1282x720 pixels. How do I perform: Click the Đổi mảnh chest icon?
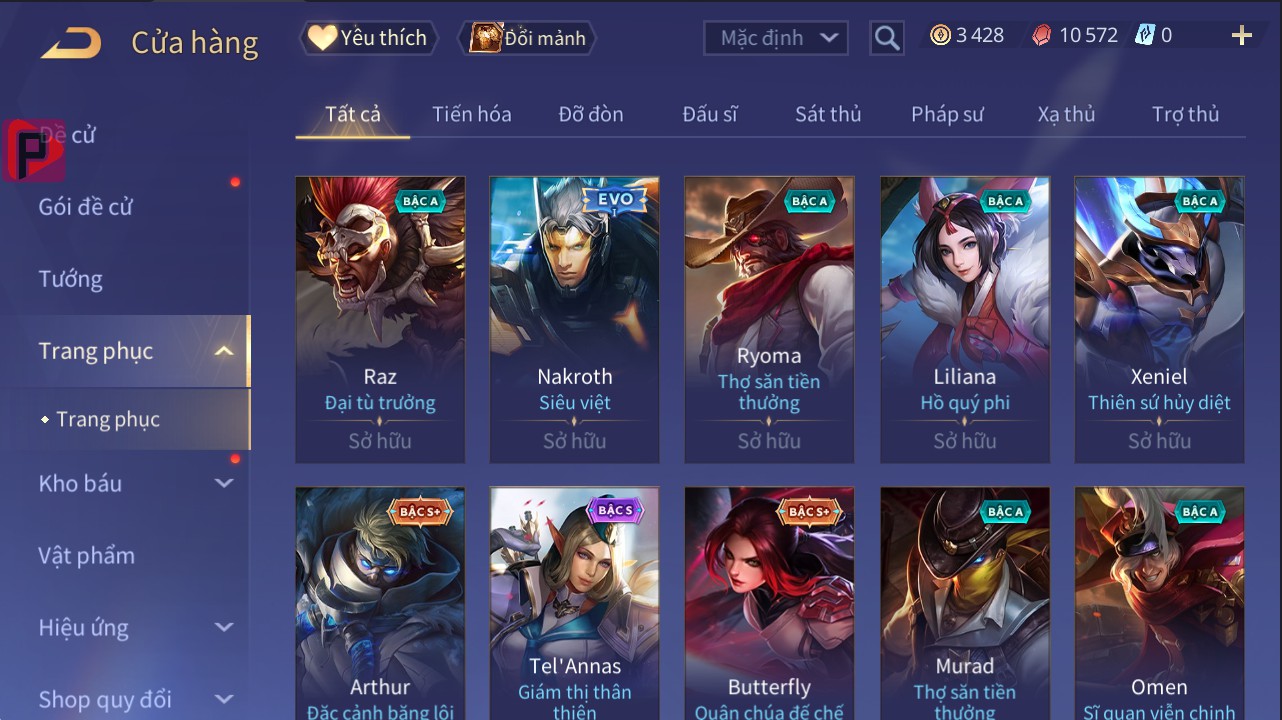[485, 38]
